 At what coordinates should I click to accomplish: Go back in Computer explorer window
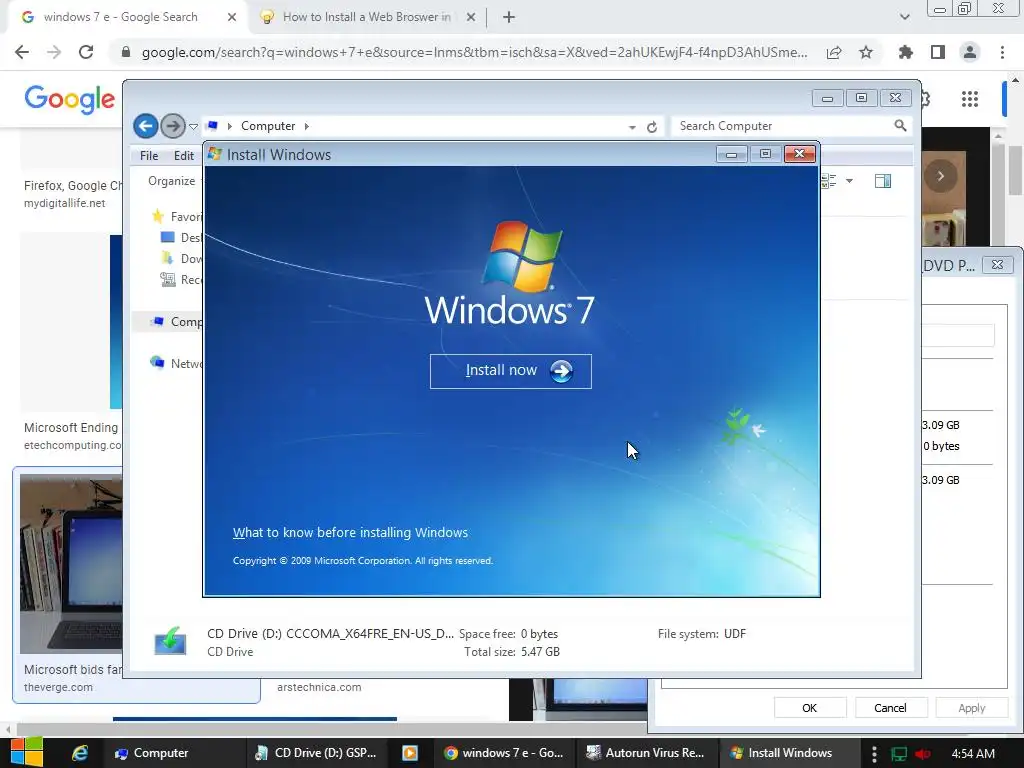146,126
